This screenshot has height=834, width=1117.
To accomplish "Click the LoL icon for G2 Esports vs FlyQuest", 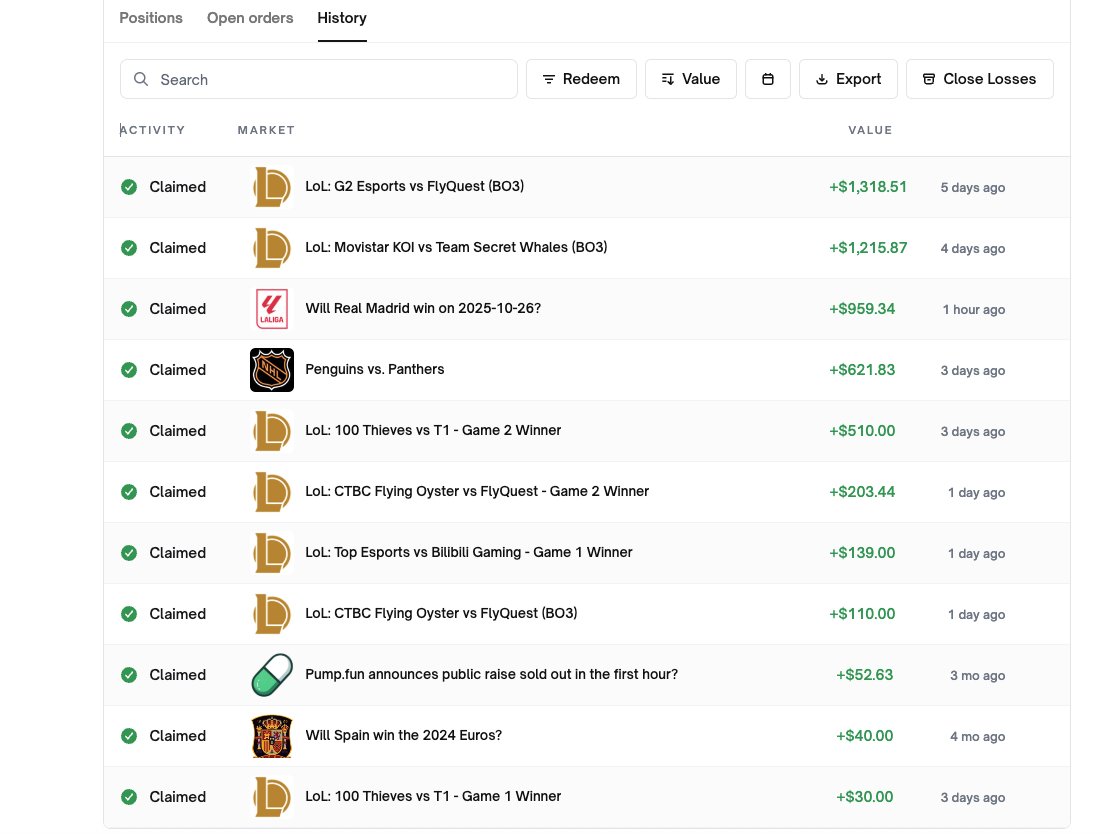I will 271,187.
